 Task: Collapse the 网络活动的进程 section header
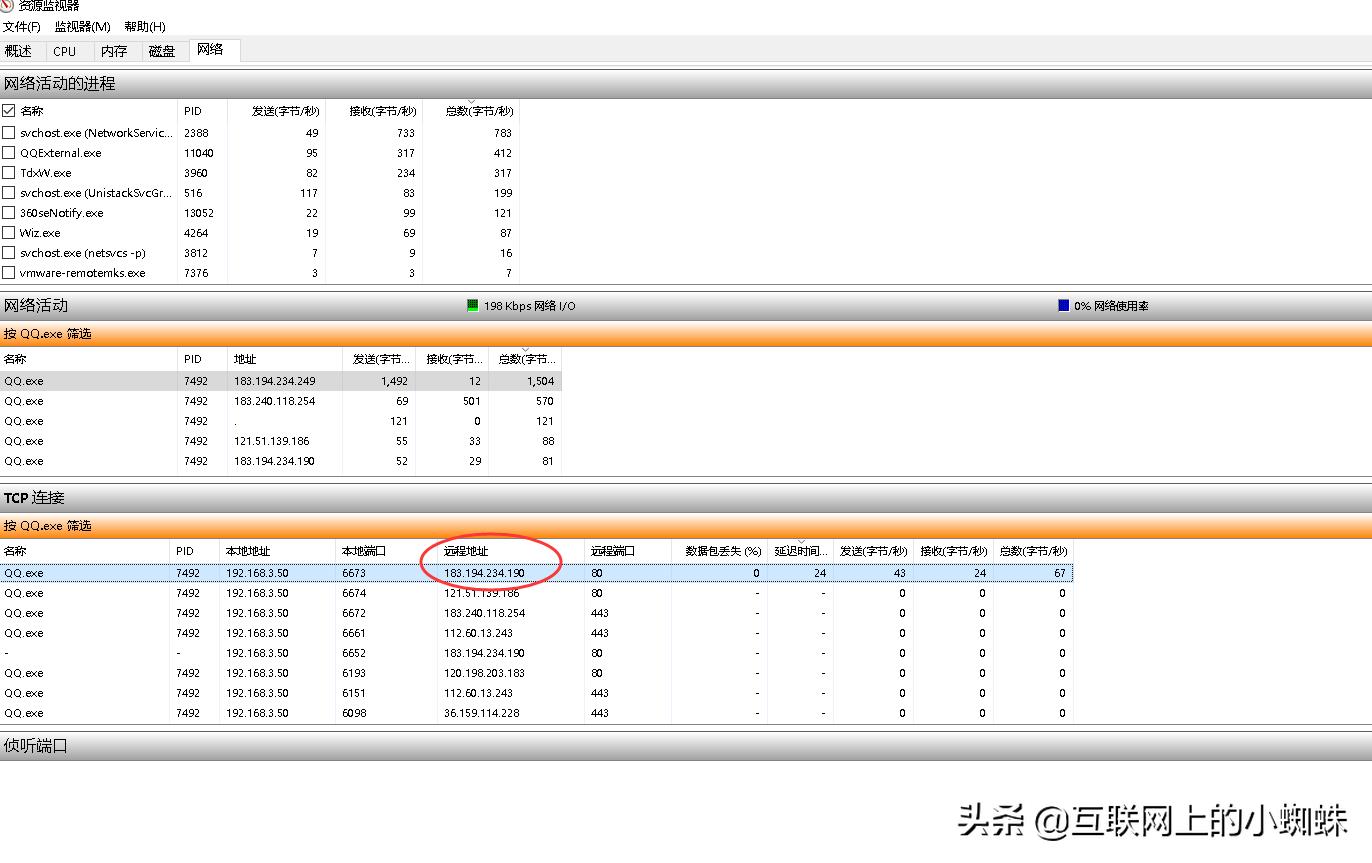point(686,84)
